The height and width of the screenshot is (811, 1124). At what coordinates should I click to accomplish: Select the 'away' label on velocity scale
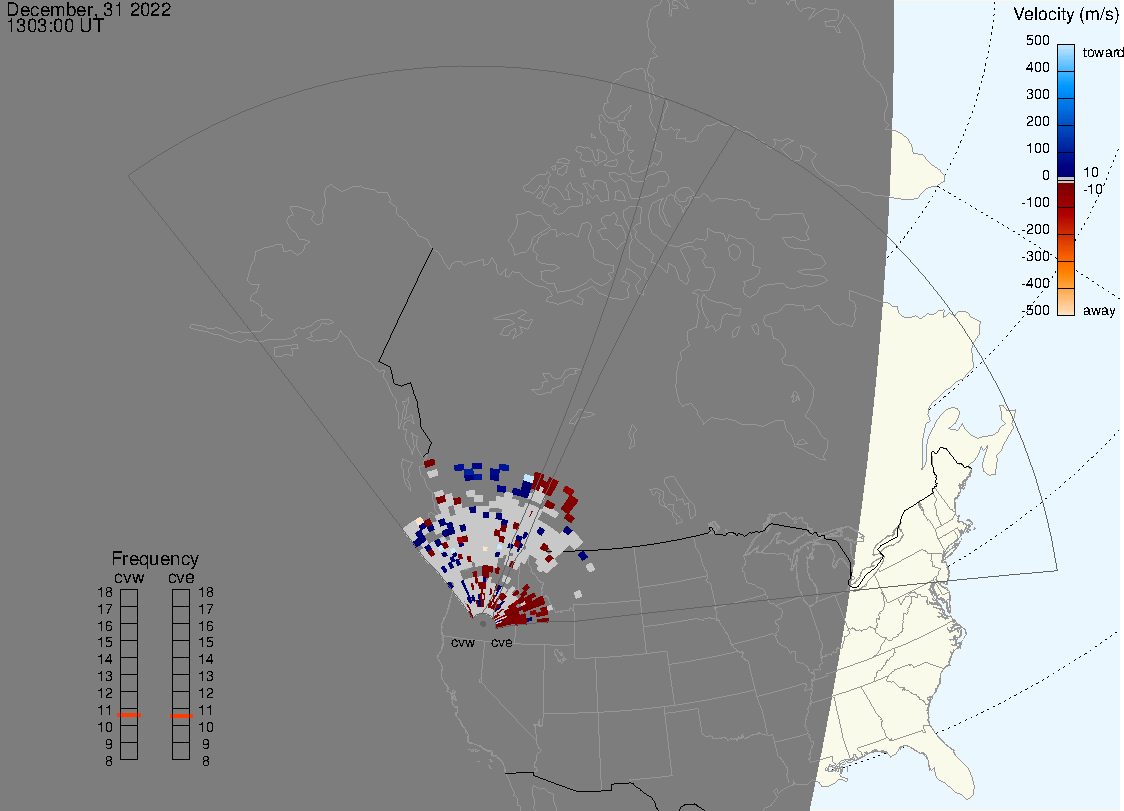pyautogui.click(x=1099, y=310)
